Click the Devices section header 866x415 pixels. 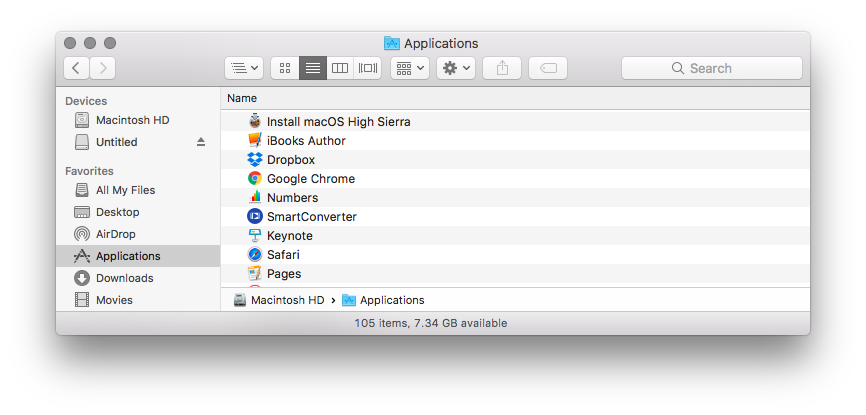[x=86, y=101]
